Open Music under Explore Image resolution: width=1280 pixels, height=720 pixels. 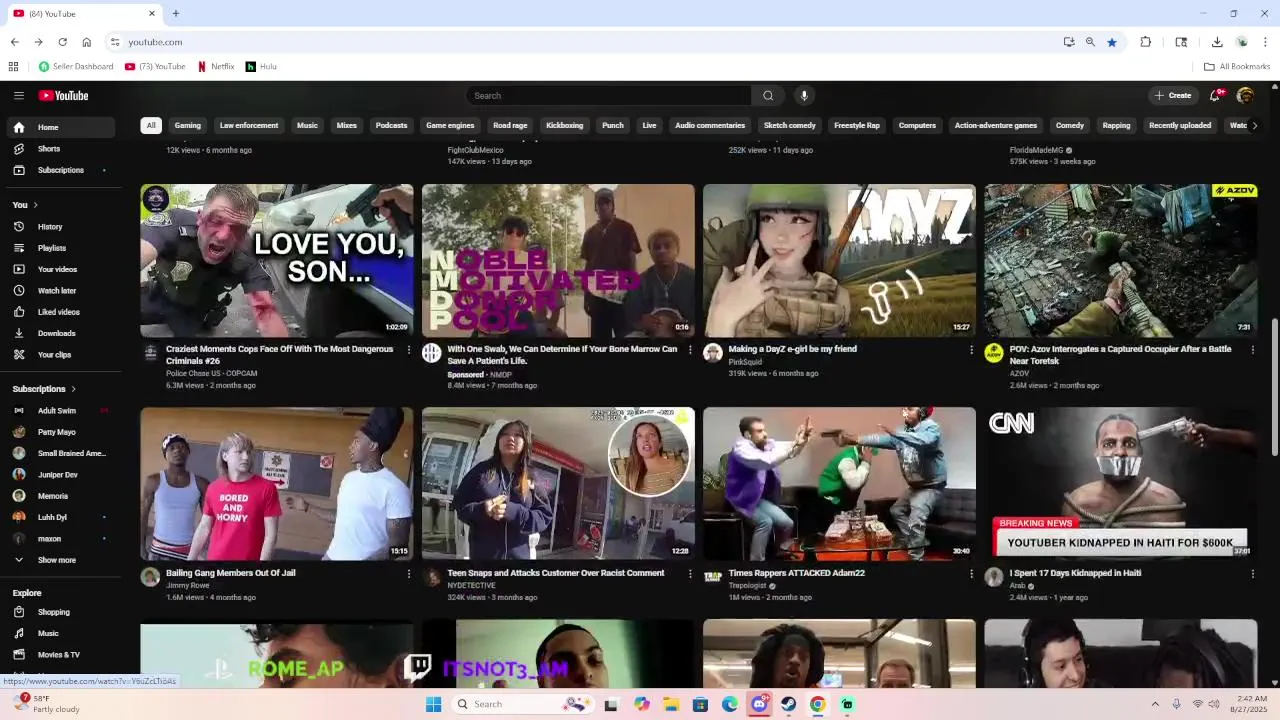[60, 633]
